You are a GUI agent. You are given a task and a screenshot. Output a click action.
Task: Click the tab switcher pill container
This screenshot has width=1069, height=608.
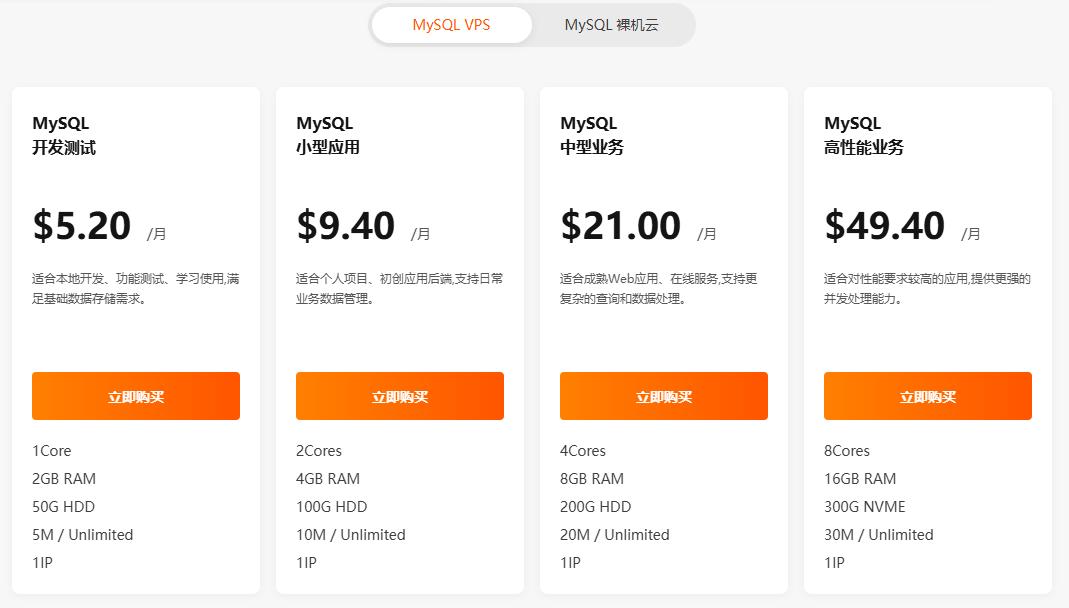coord(532,24)
